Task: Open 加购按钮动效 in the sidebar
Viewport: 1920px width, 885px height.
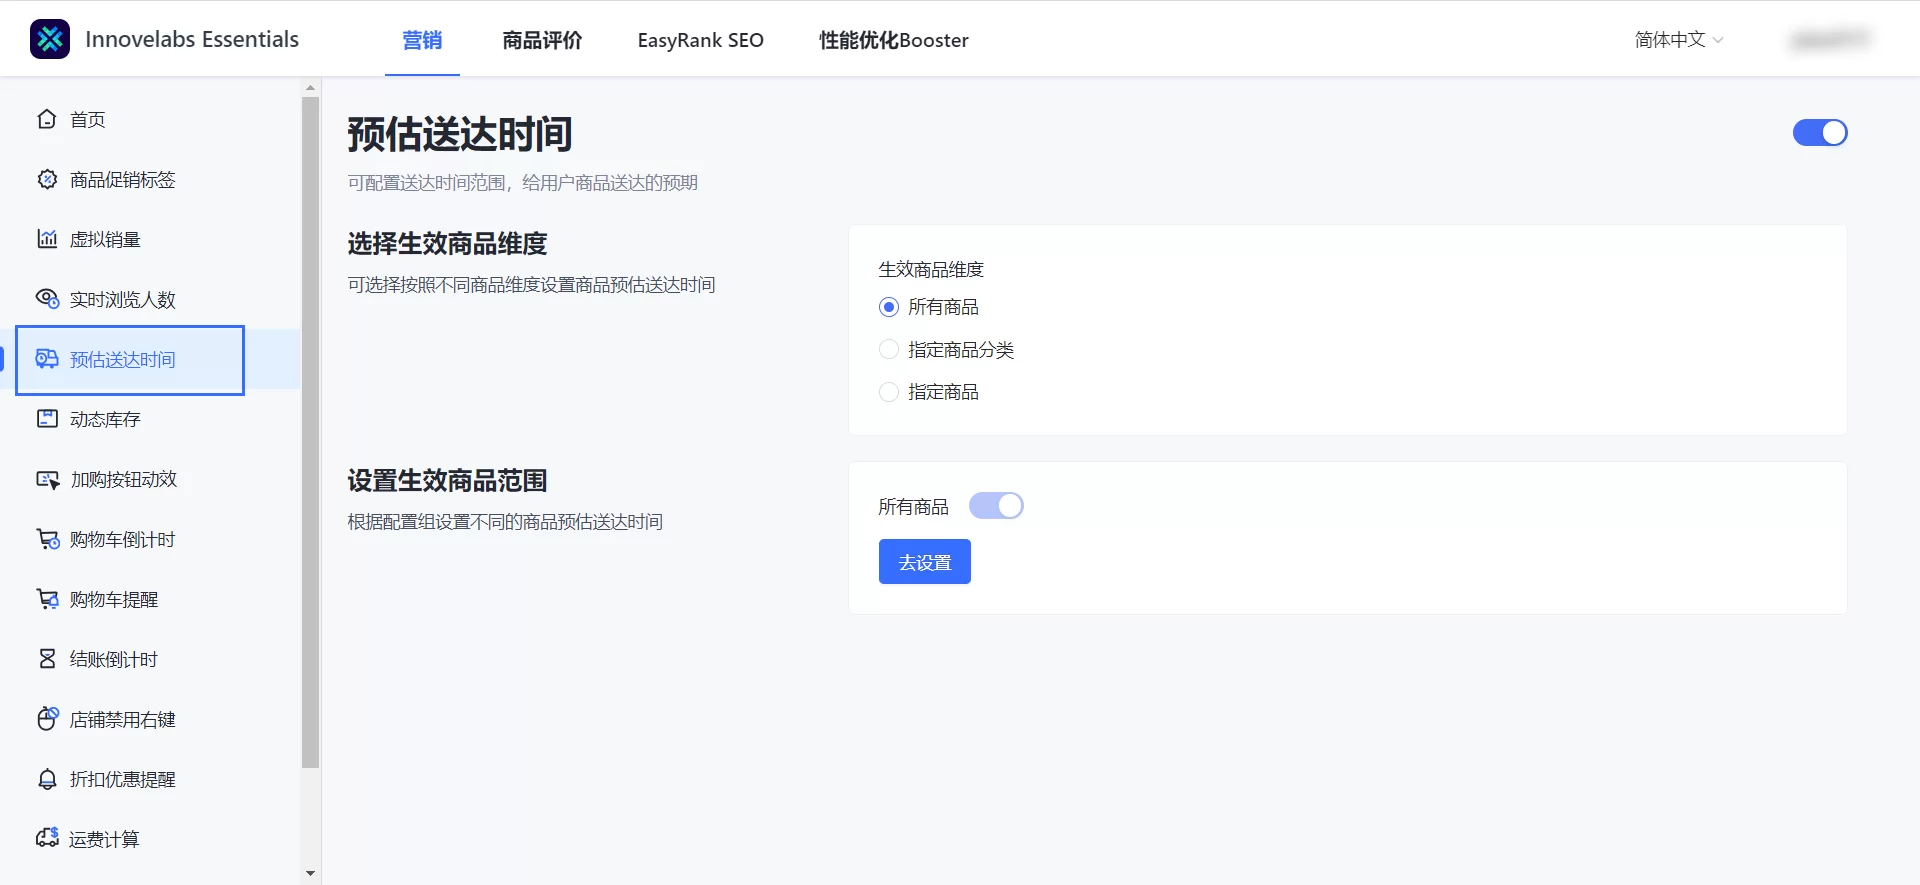Action: click(x=150, y=479)
